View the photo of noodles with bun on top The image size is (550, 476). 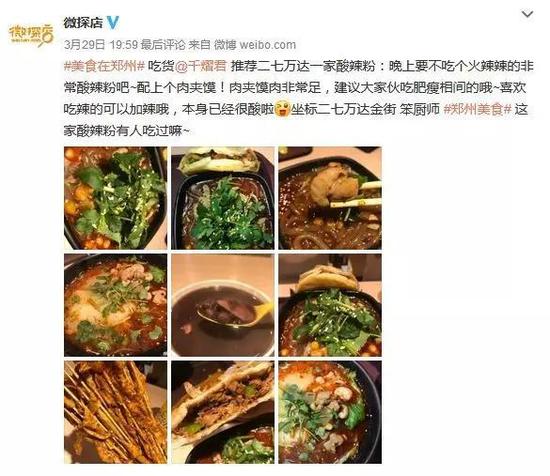tap(223, 198)
